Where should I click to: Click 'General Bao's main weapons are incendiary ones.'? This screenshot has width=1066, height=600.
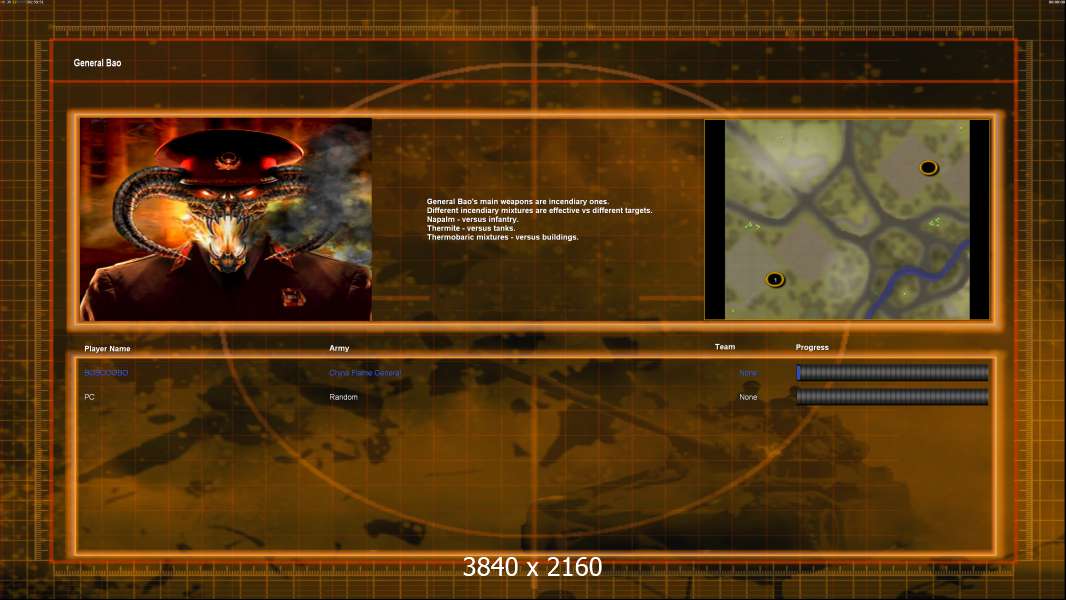click(518, 202)
